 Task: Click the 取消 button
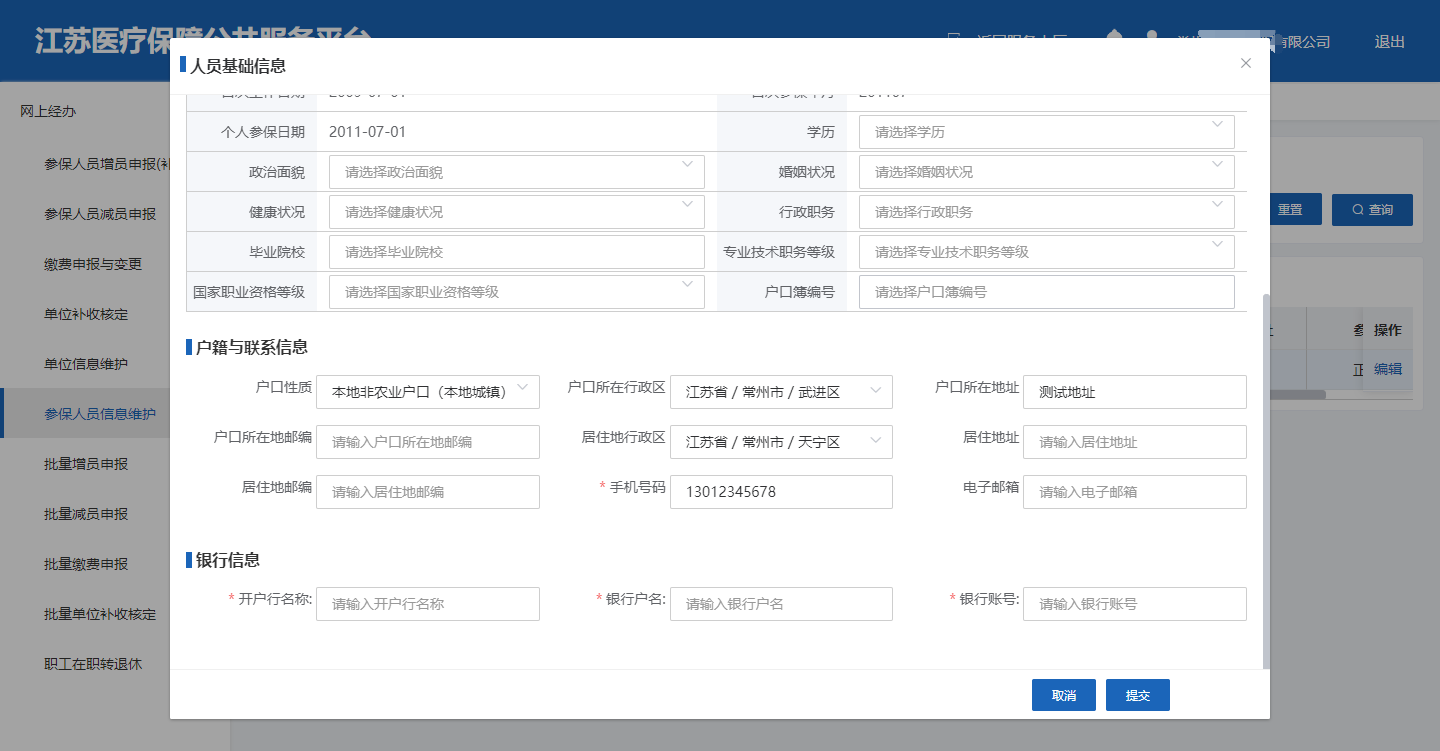(x=1063, y=695)
